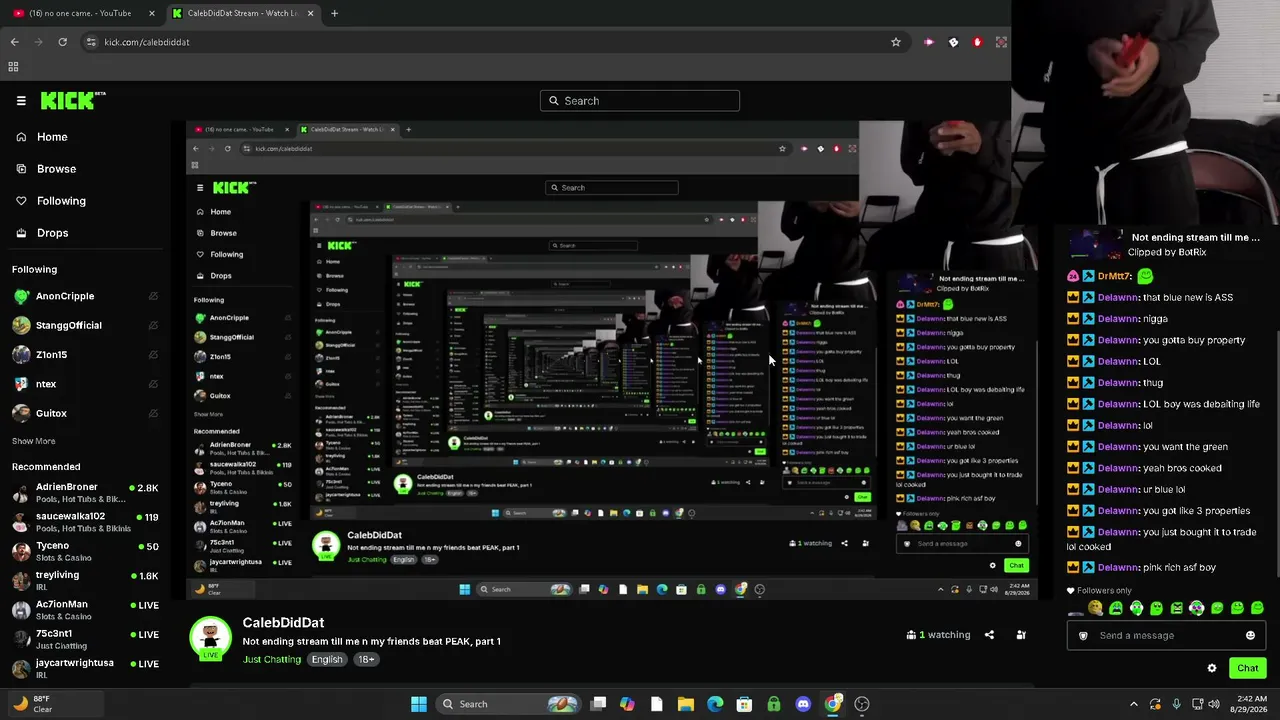Open the emoji picker in chat input
Viewport: 1280px width, 720px height.
point(1250,636)
